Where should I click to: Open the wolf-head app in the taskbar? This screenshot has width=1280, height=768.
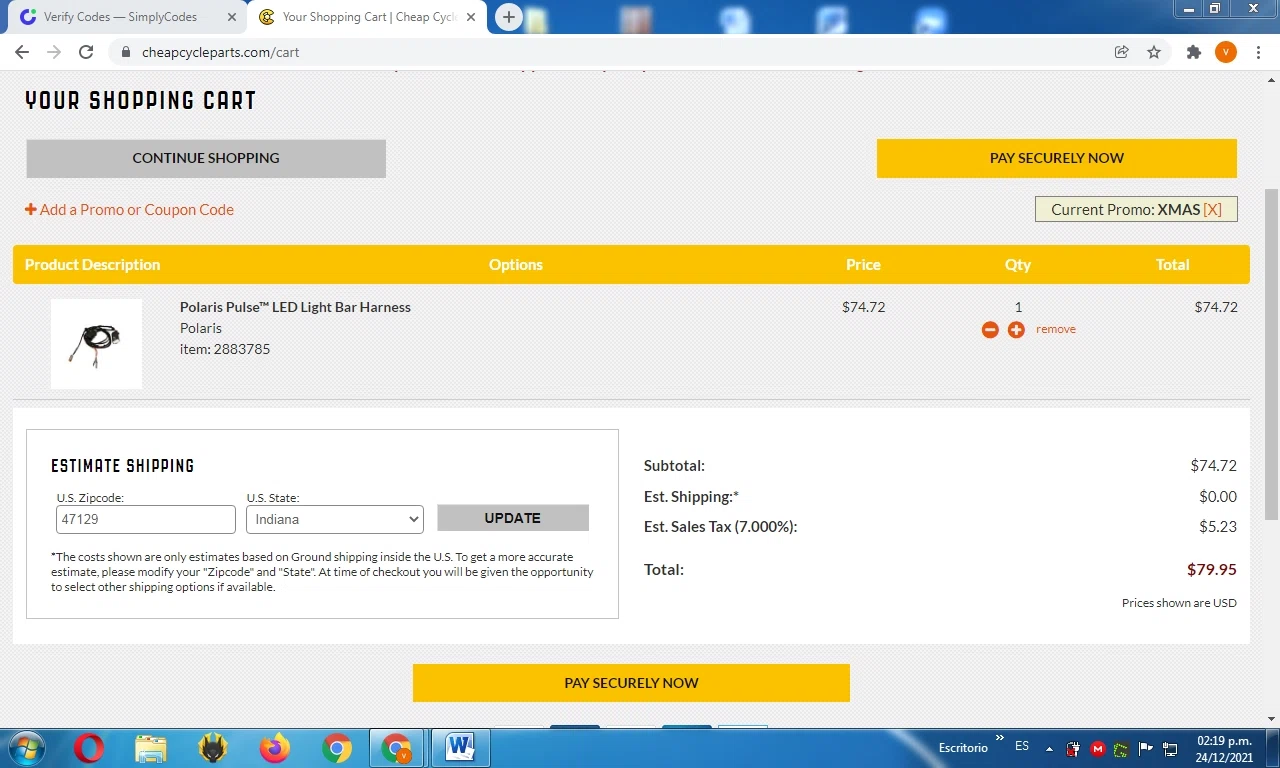[213, 748]
